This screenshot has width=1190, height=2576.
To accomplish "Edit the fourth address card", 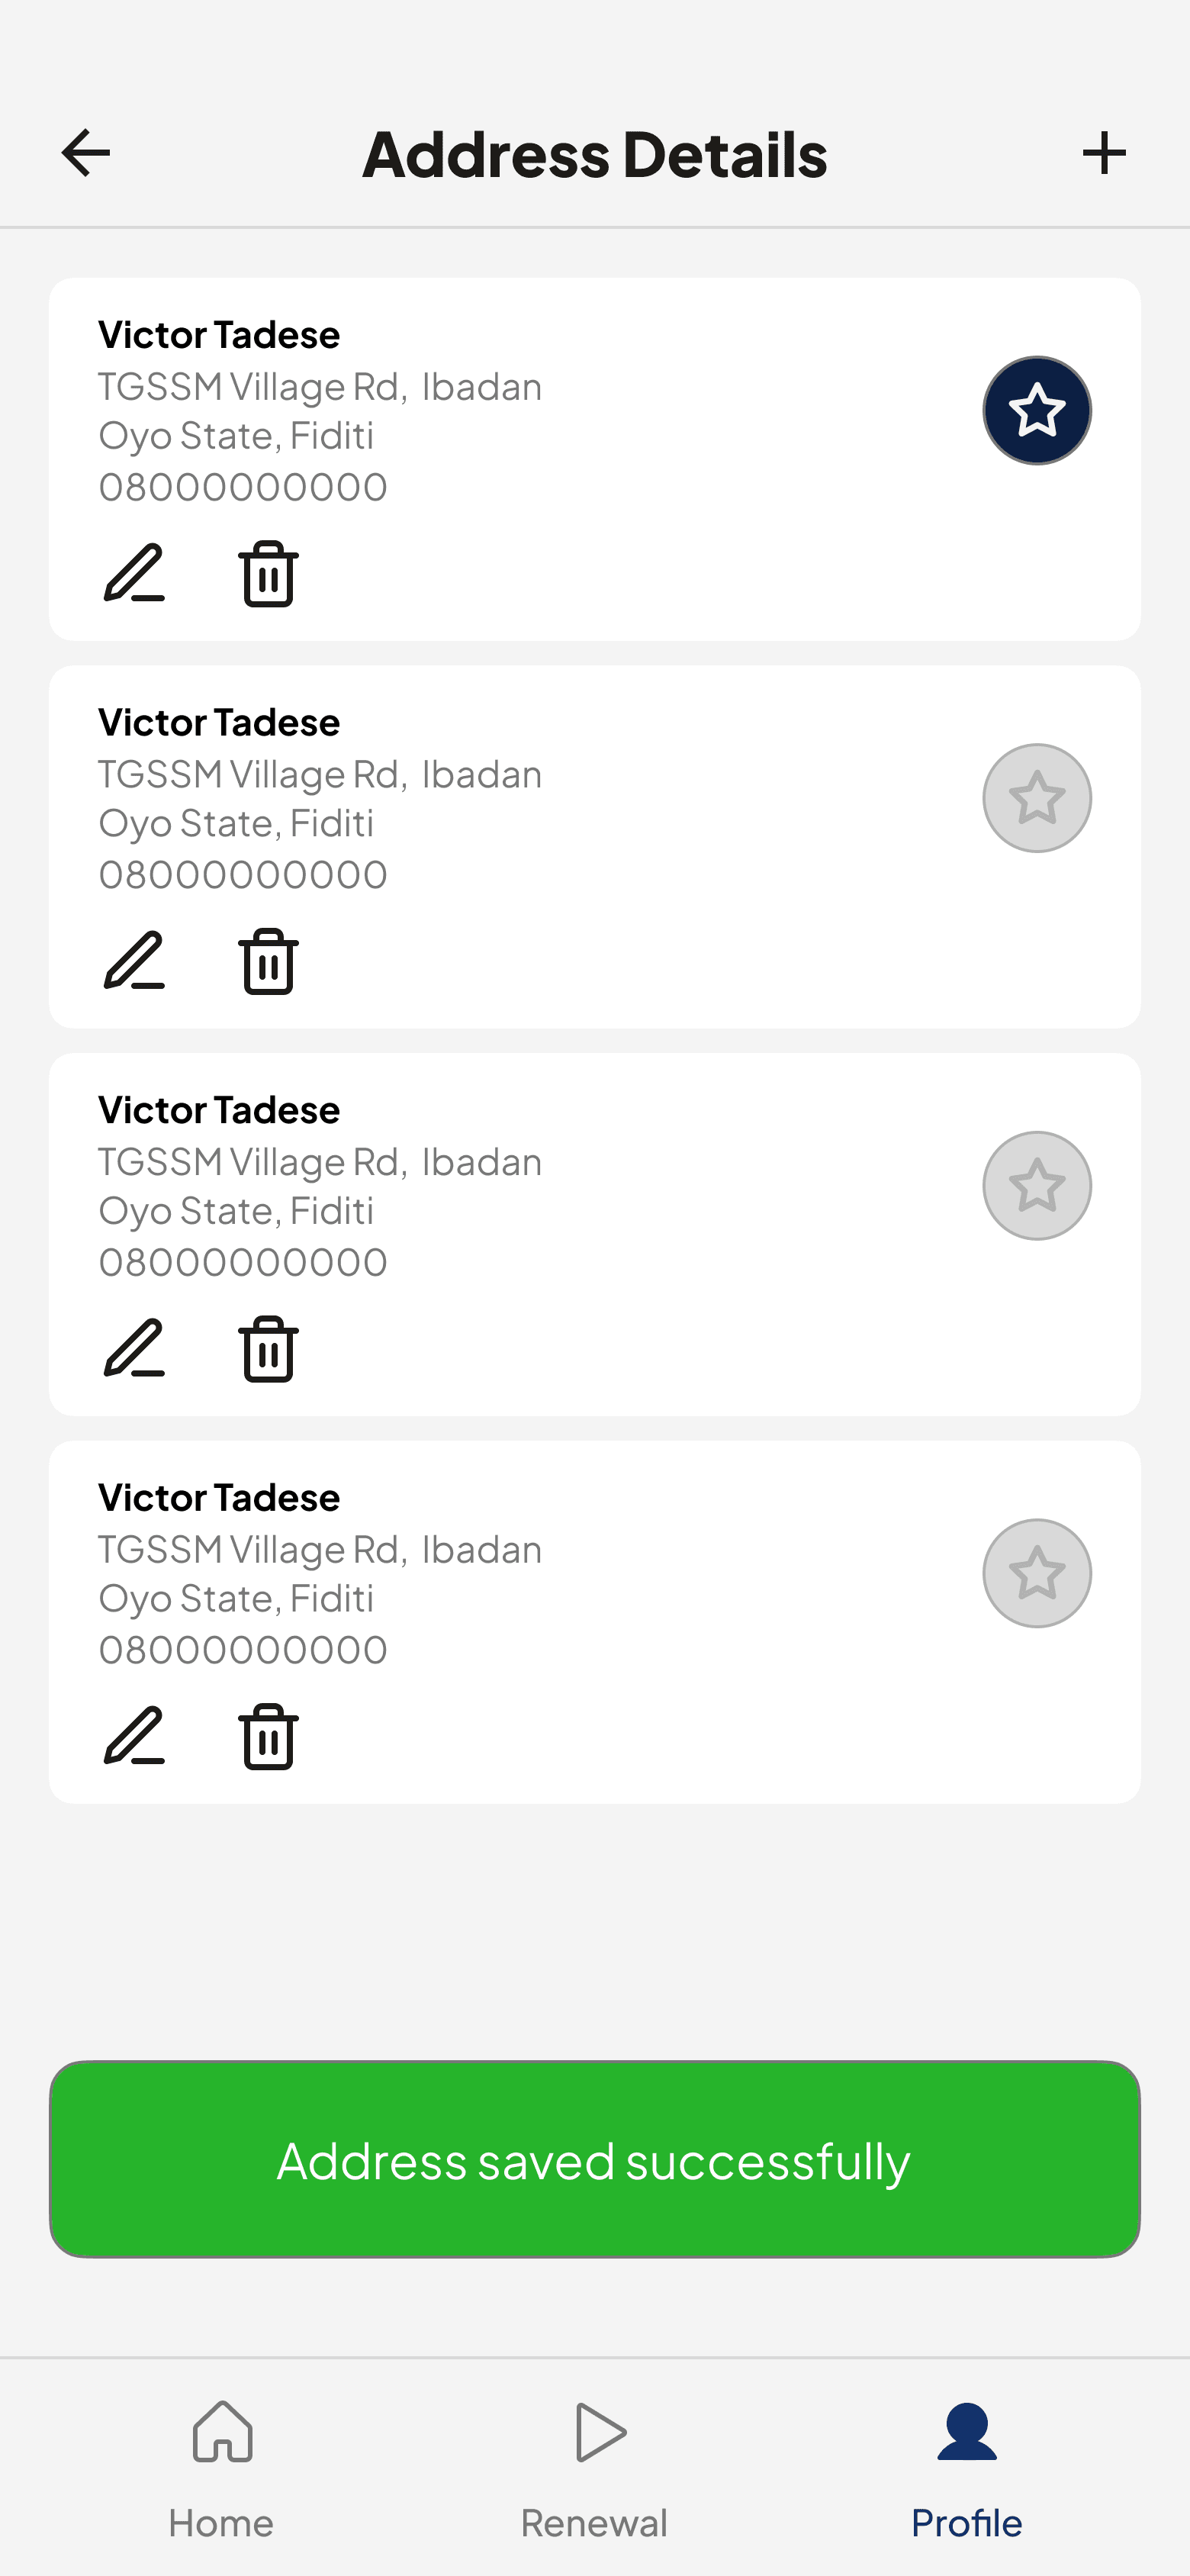I will [134, 1736].
